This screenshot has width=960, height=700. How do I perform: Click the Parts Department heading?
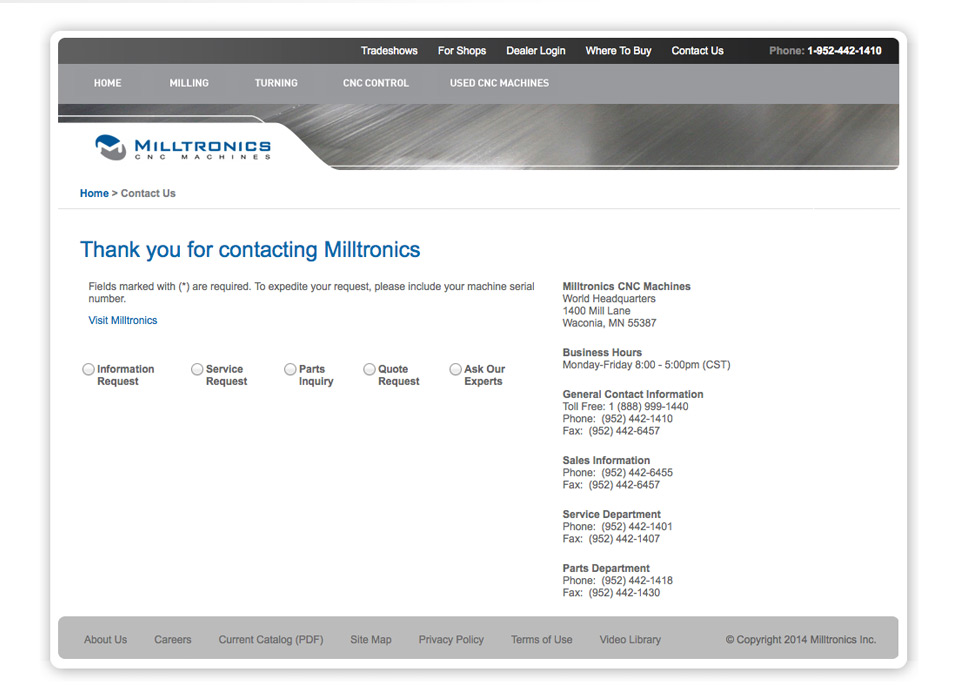click(x=606, y=568)
